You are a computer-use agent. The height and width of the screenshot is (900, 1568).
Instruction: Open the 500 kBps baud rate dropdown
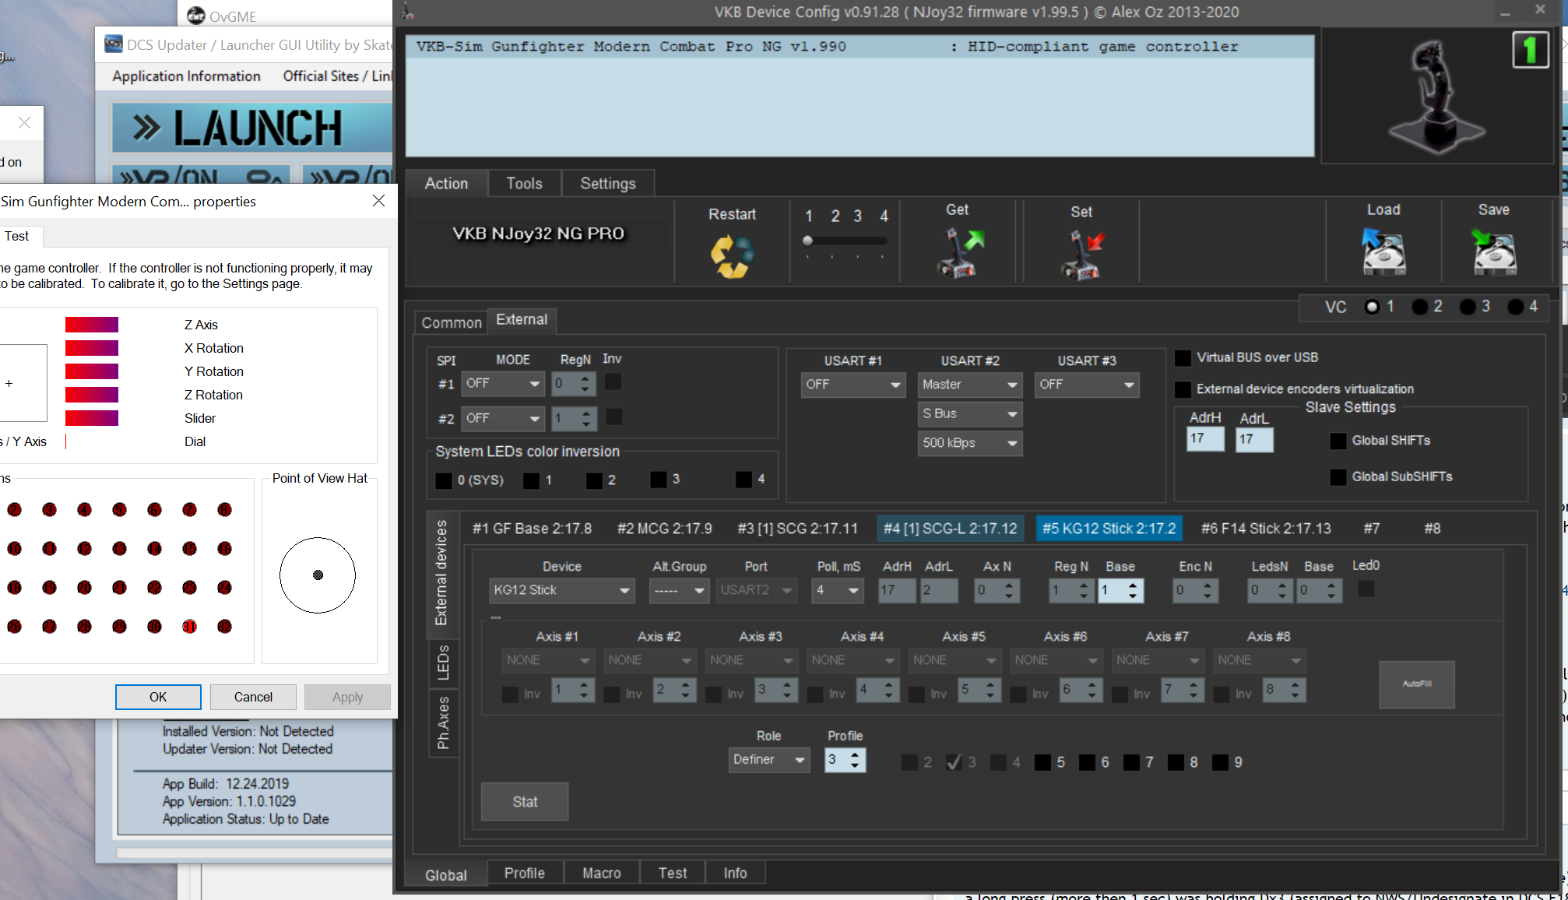click(970, 443)
